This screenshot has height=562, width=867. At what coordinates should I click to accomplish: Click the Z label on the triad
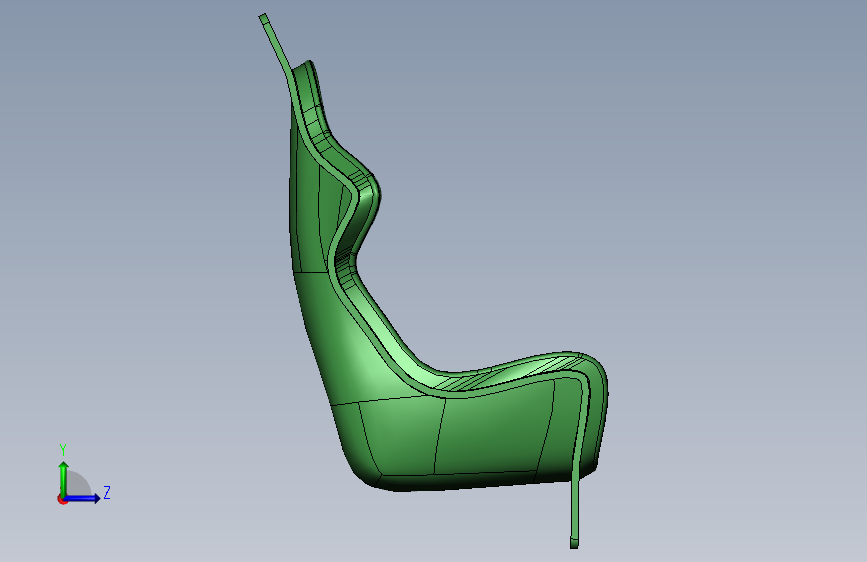[107, 493]
